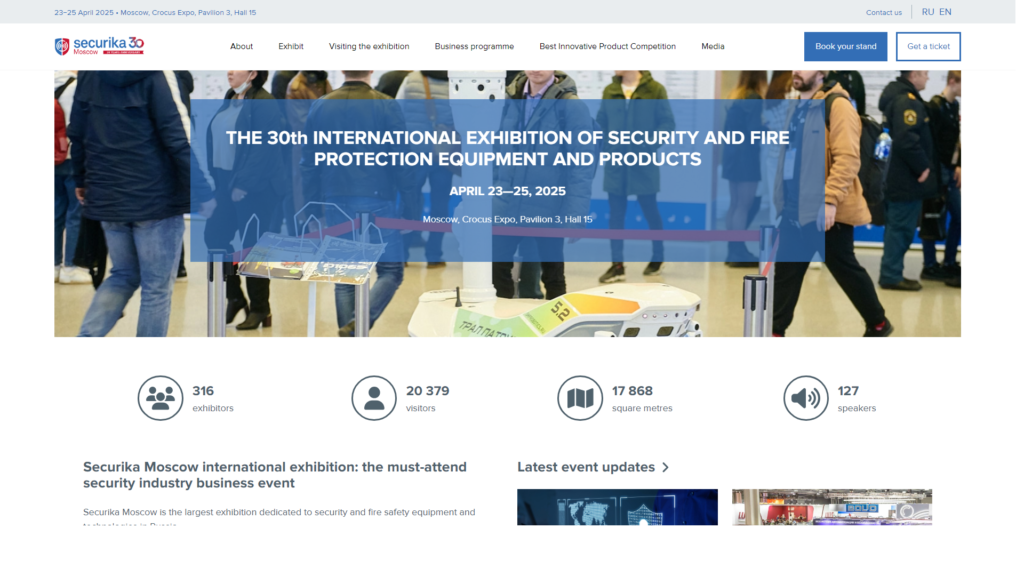
Task: Open Best Innovative Product Competition menu
Action: point(607,46)
